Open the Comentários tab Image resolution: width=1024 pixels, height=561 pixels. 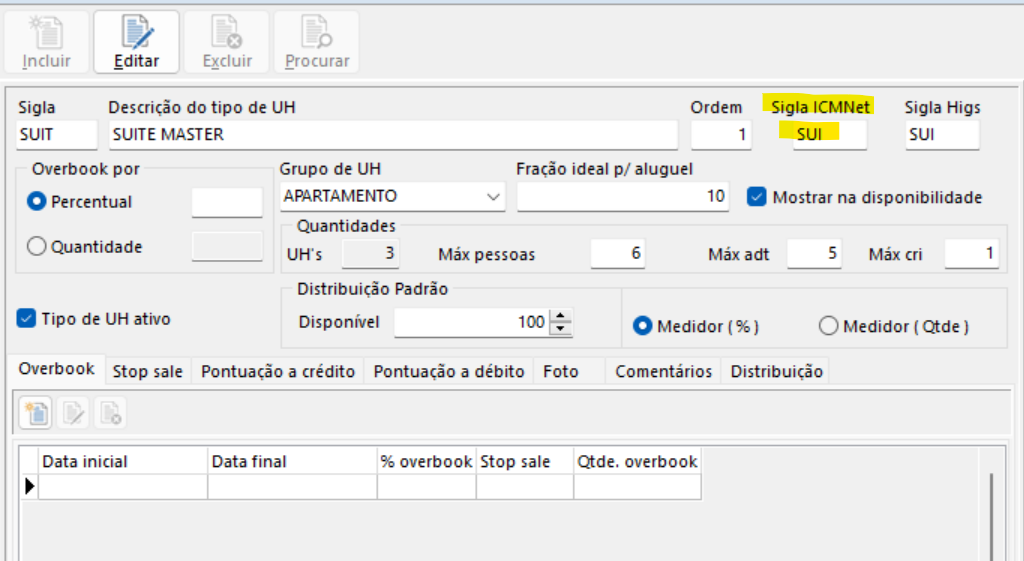(x=663, y=371)
